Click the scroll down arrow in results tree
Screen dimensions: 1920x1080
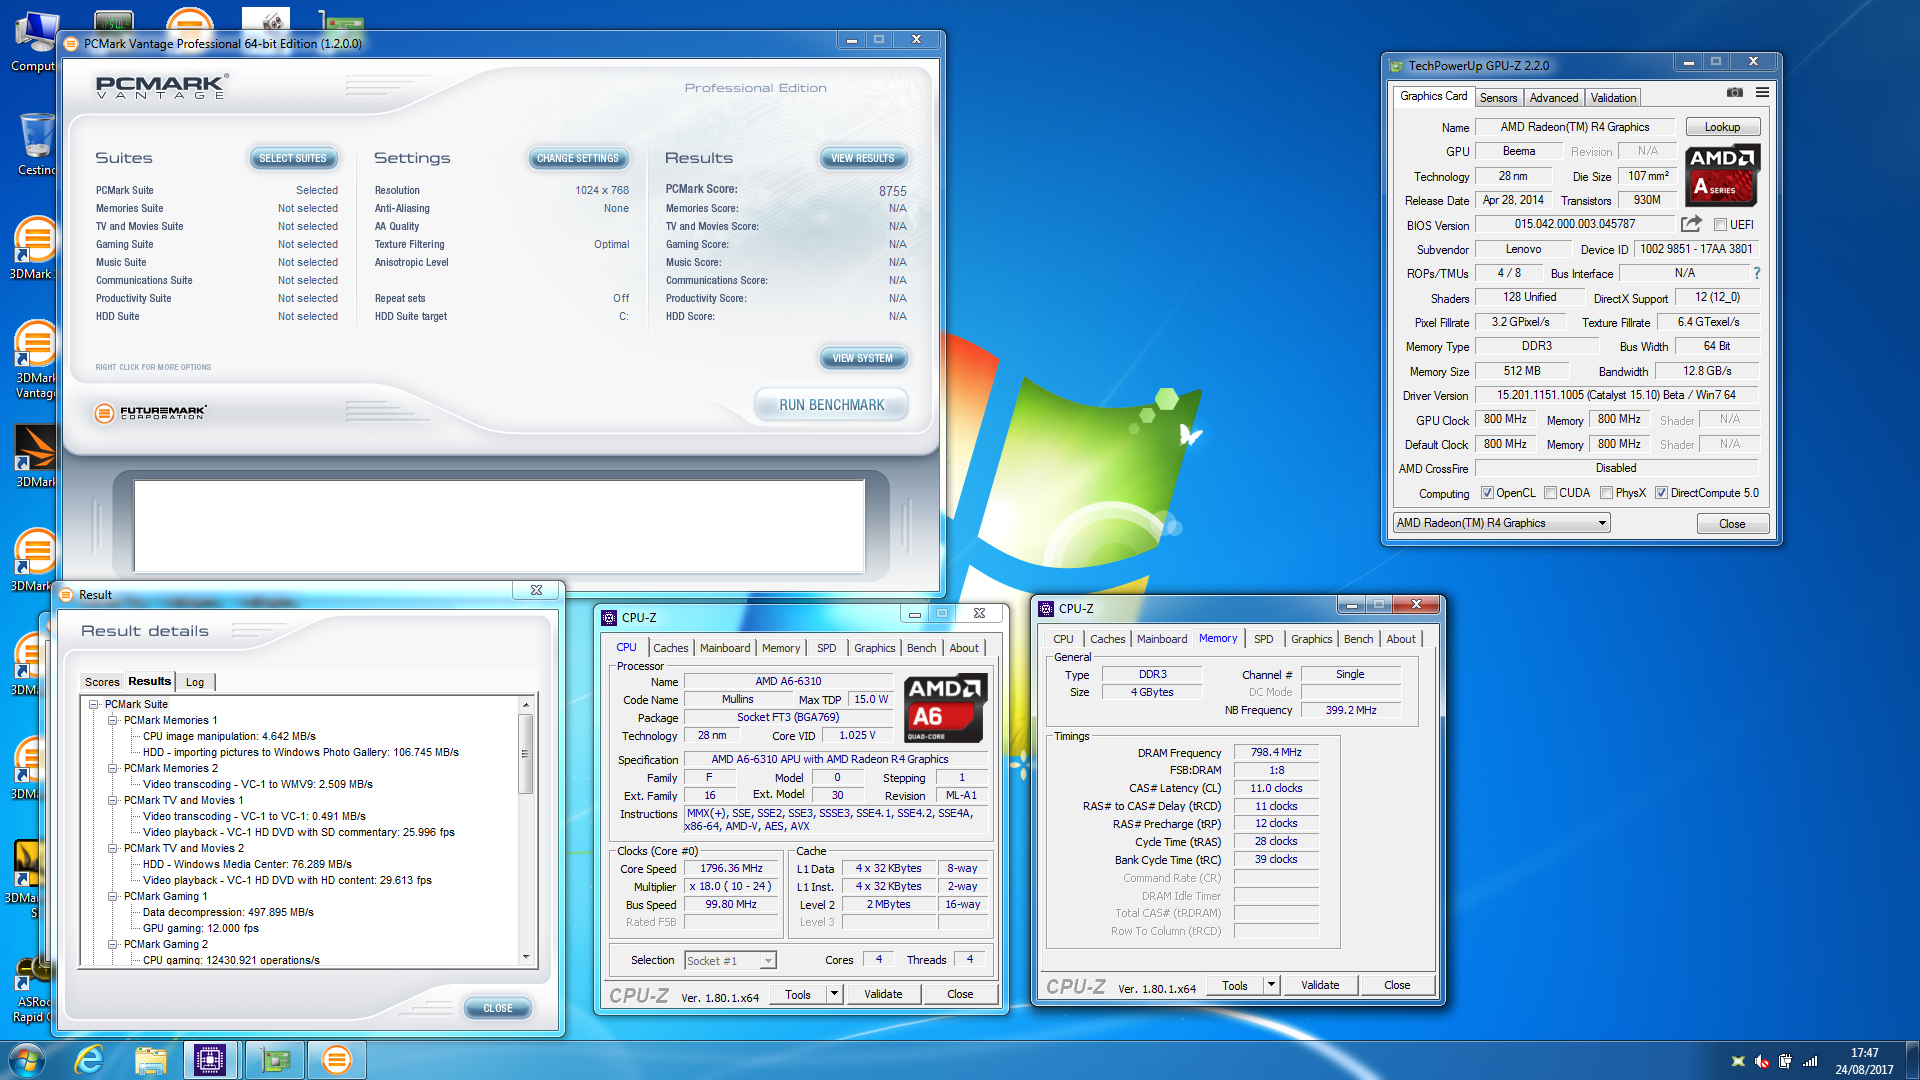525,957
